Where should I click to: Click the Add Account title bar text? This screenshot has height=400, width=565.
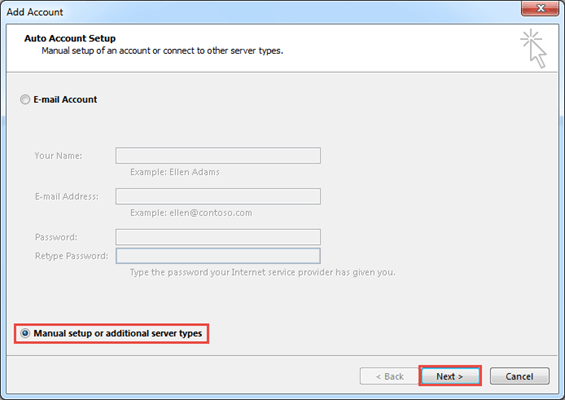click(x=35, y=12)
